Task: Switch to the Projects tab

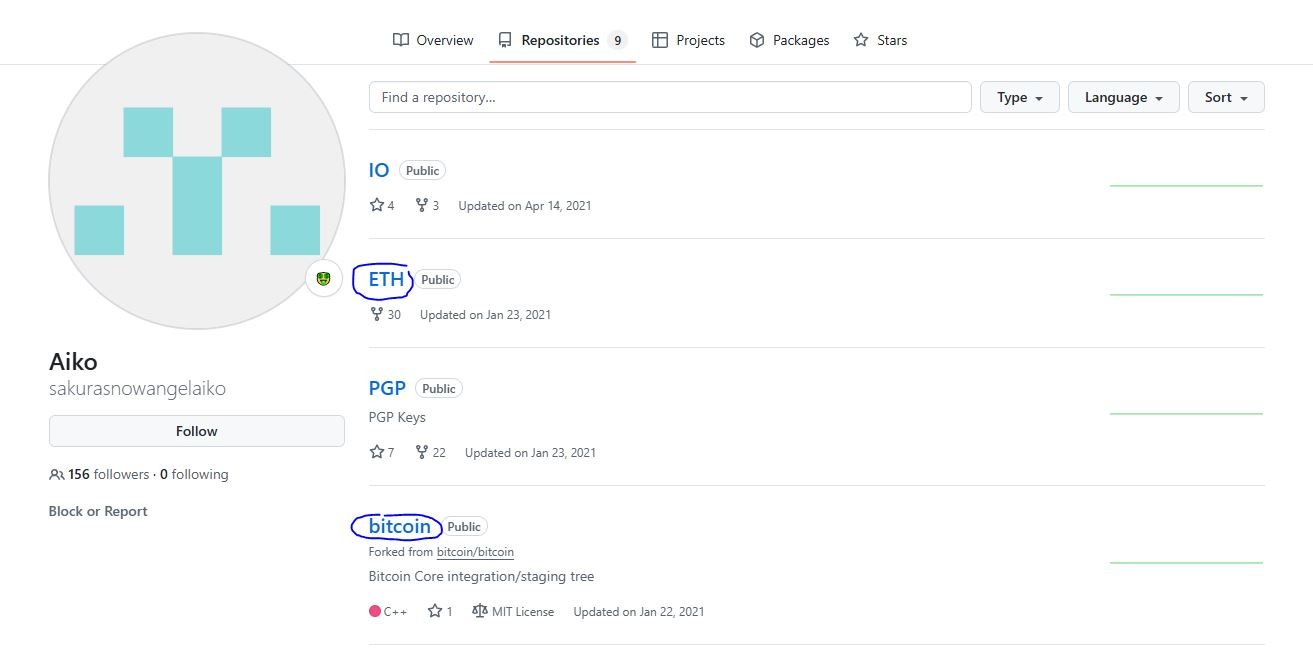Action: coord(687,40)
